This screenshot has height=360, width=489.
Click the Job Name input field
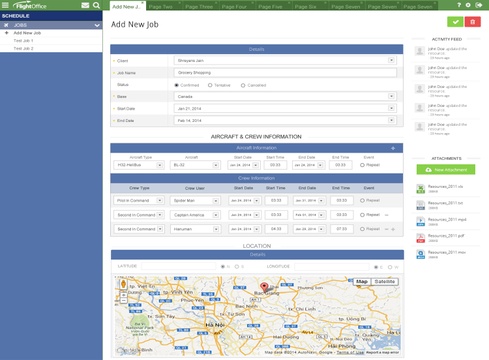click(285, 73)
